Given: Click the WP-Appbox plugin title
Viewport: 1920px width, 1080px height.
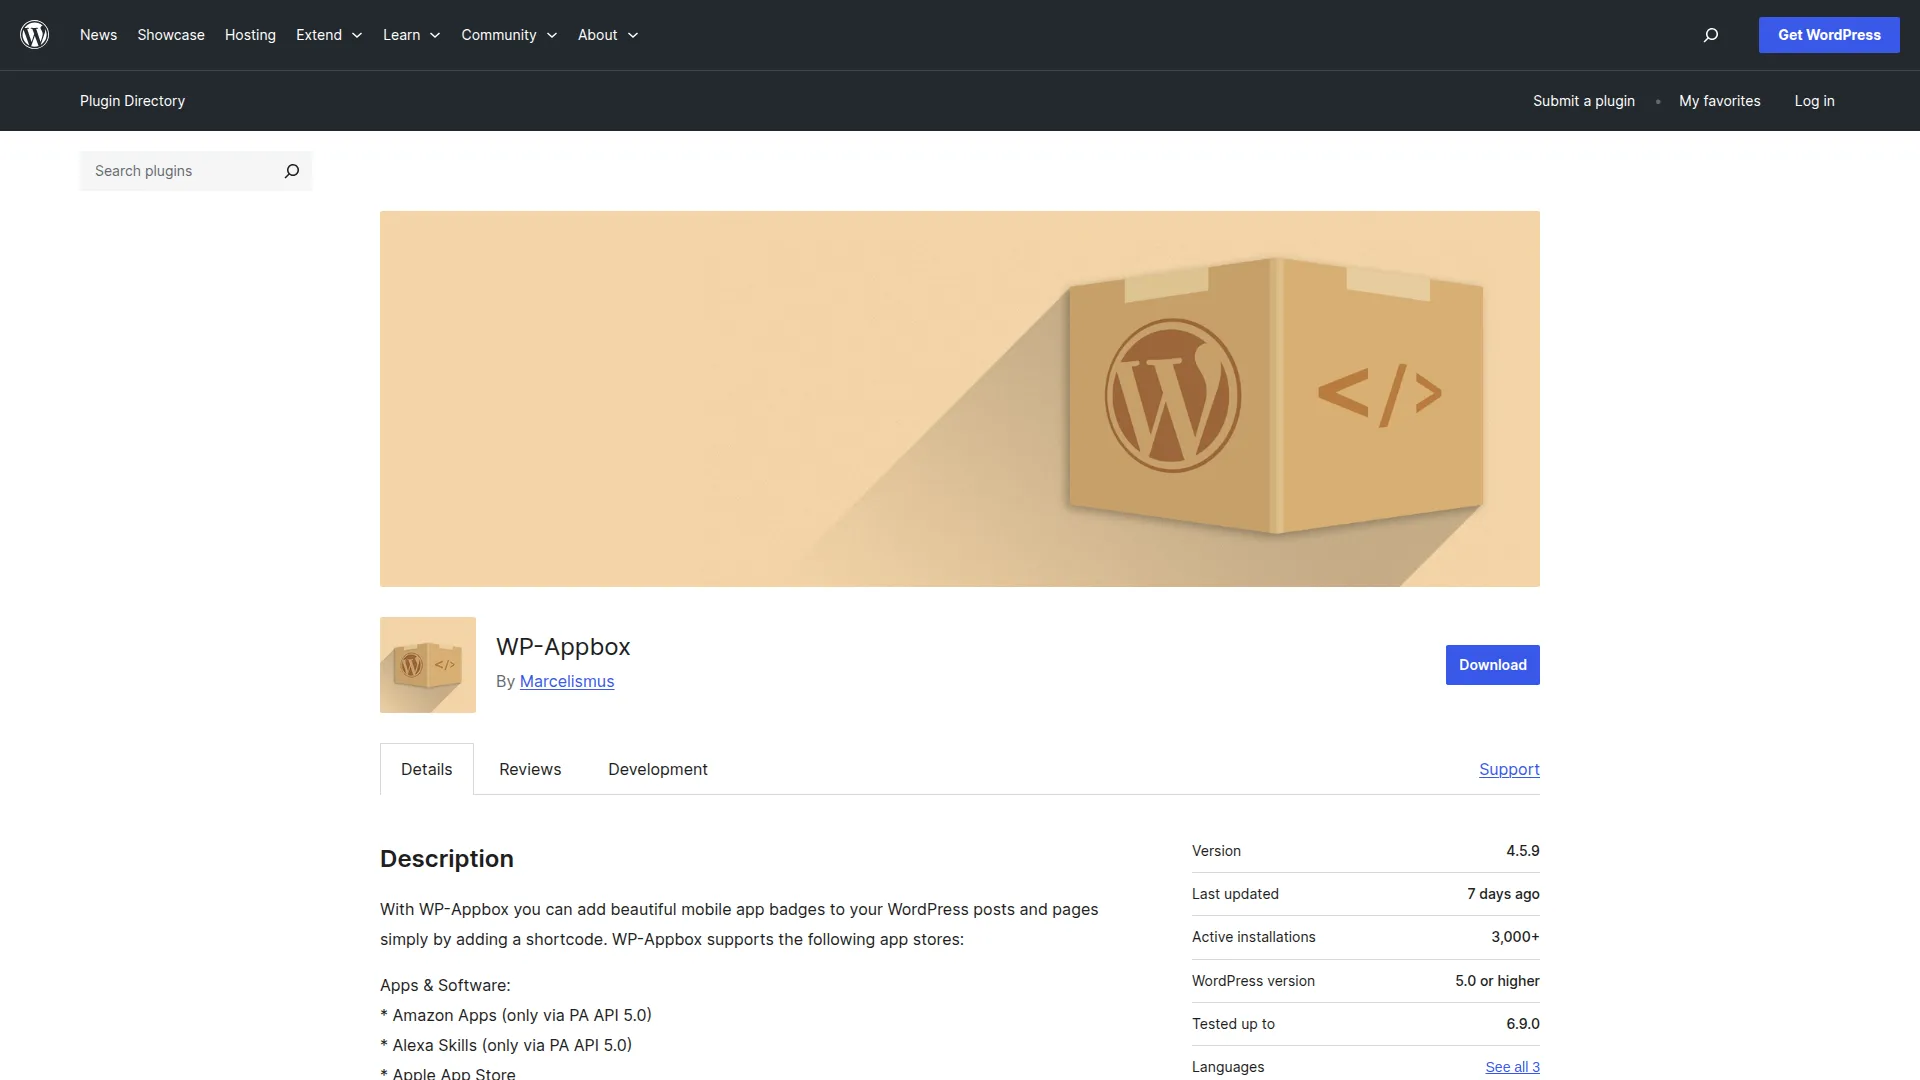Looking at the screenshot, I should click(563, 647).
